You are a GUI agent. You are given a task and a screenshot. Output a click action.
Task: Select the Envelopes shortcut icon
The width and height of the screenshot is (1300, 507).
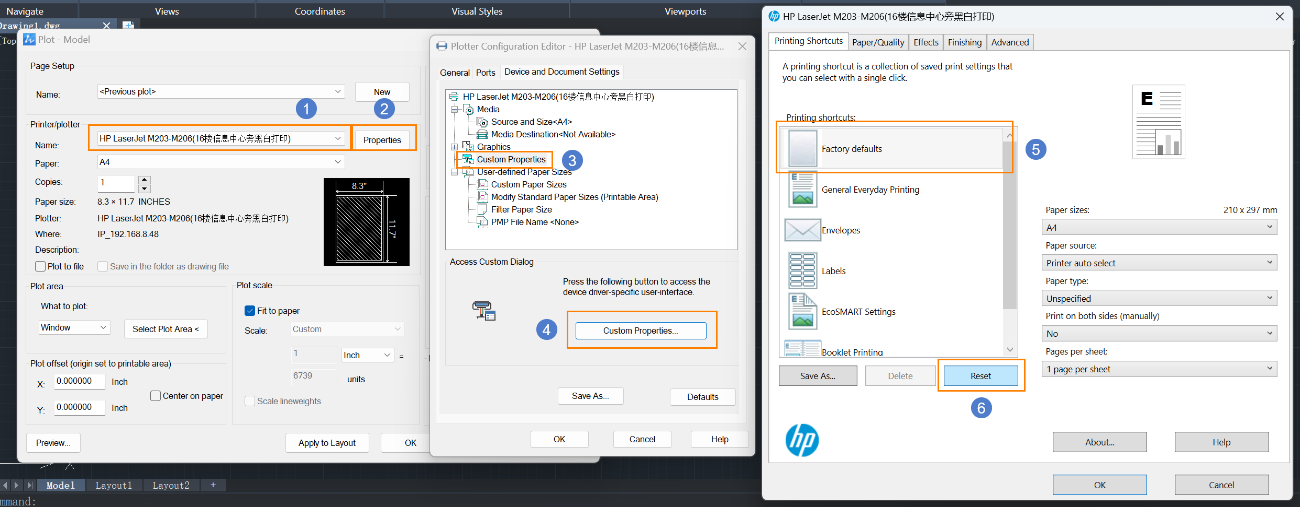(803, 230)
